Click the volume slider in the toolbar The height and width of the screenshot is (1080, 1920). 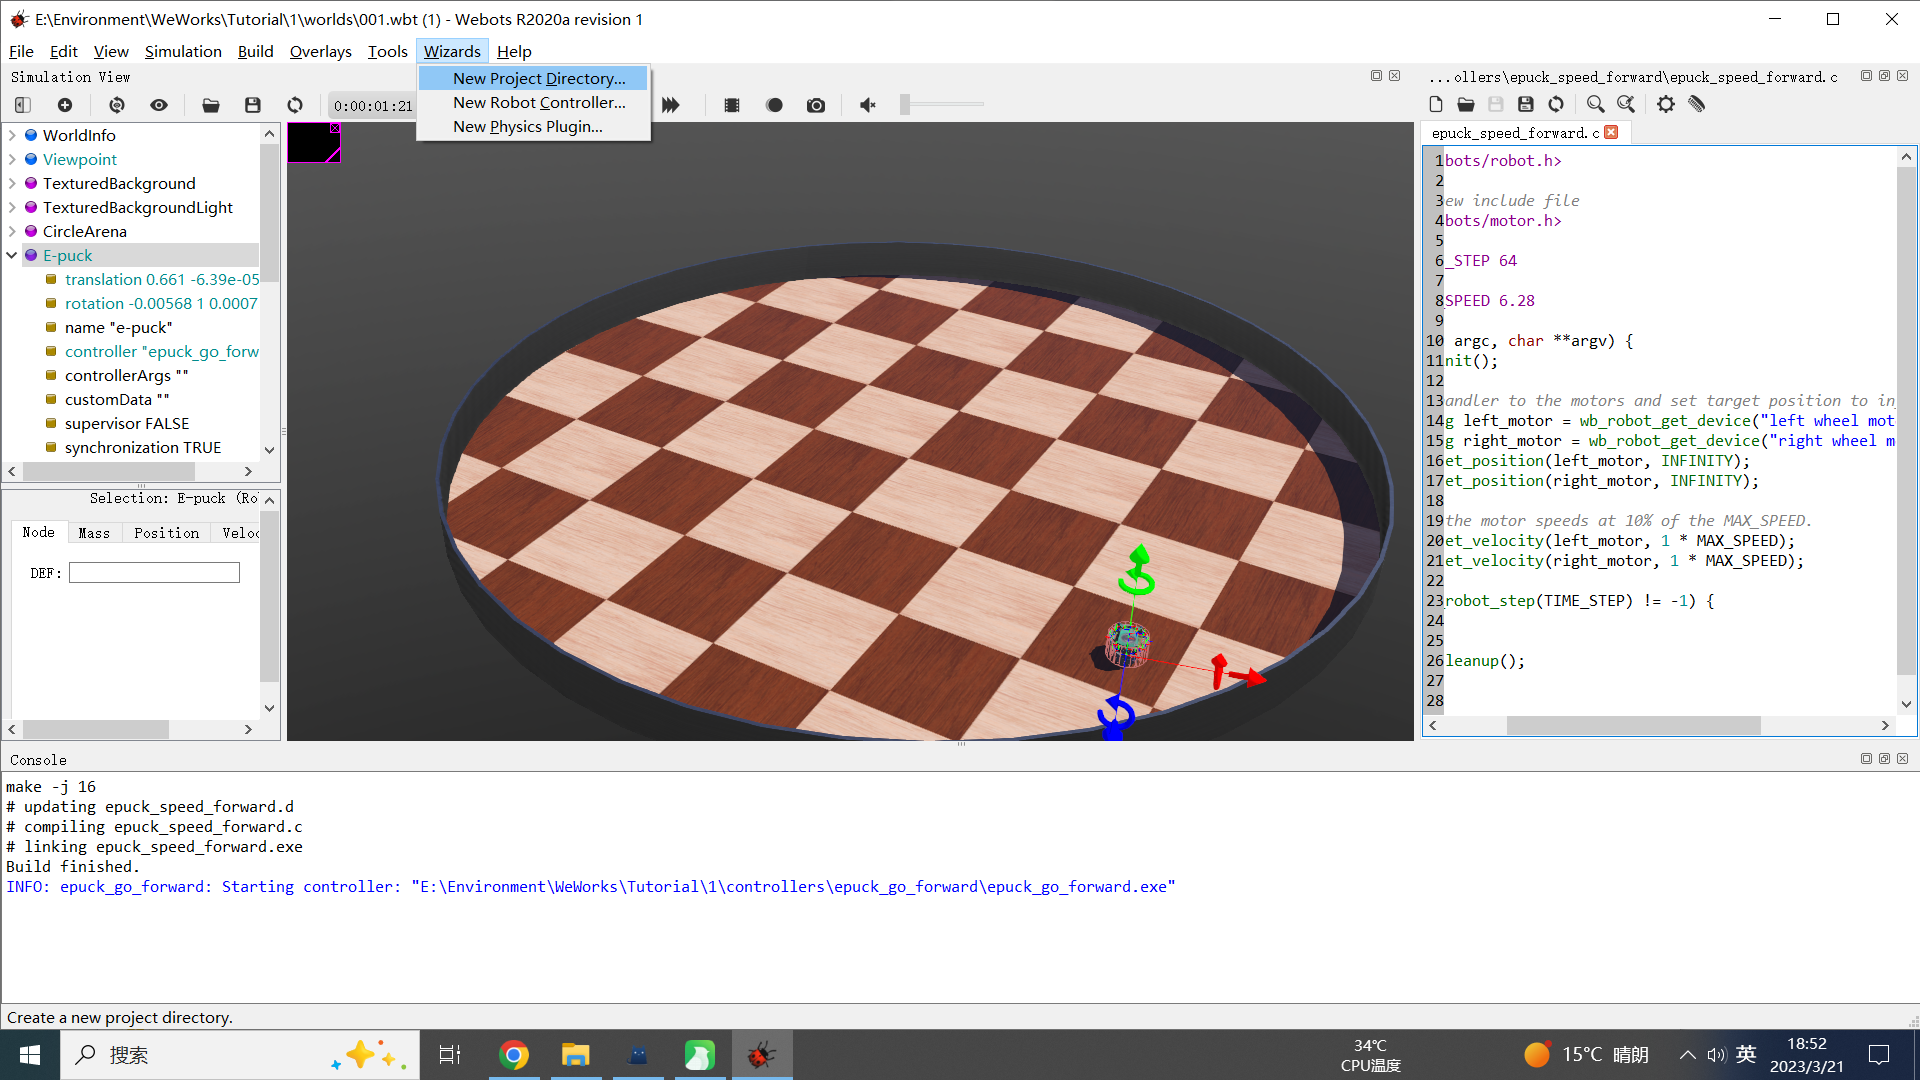click(x=942, y=104)
